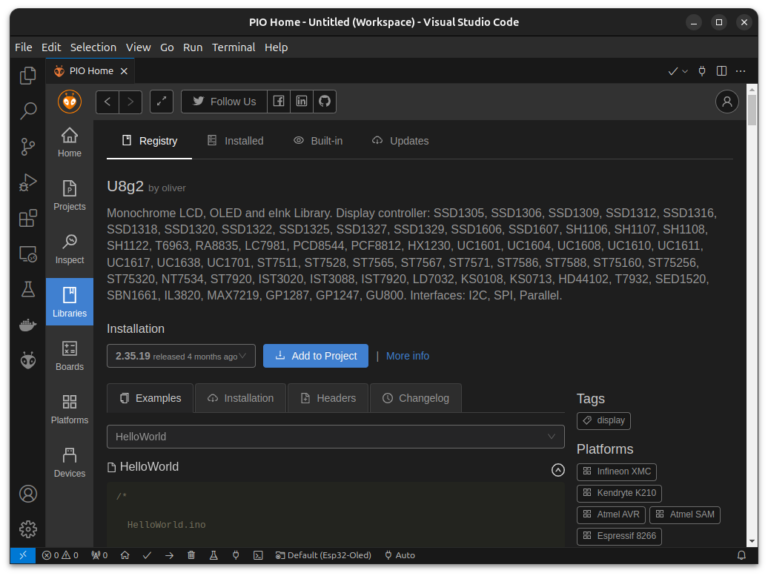Open the version 2.35.19 dropdown
Image resolution: width=768 pixels, height=576 pixels.
(181, 356)
